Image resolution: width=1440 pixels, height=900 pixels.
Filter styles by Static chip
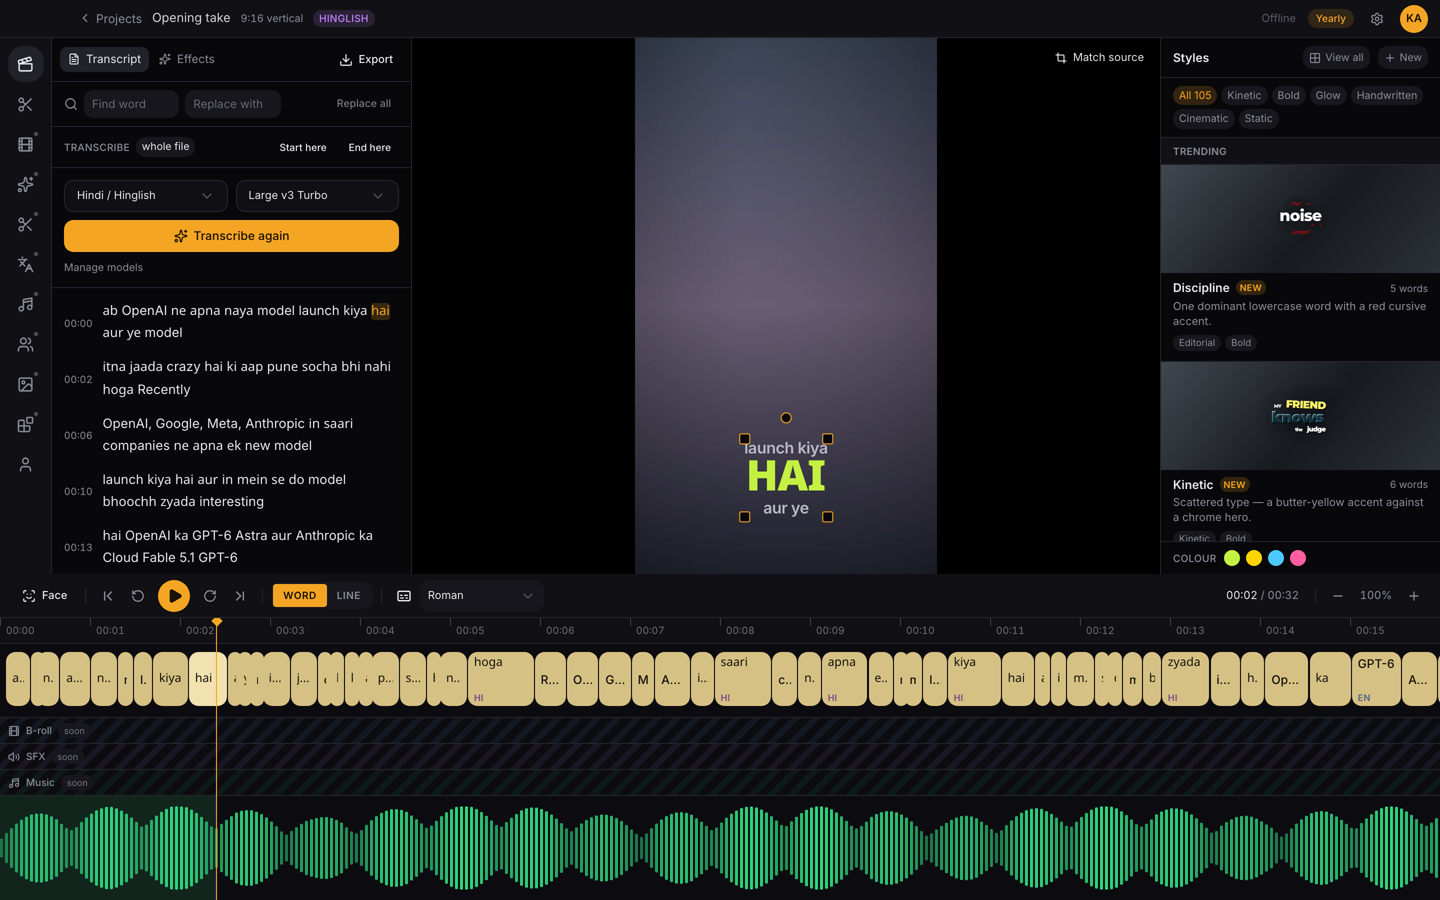[x=1258, y=119]
